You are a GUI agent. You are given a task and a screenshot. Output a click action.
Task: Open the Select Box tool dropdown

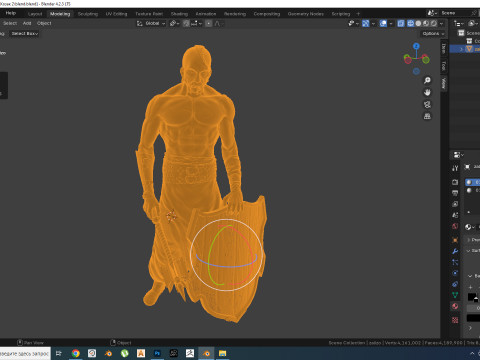point(25,33)
